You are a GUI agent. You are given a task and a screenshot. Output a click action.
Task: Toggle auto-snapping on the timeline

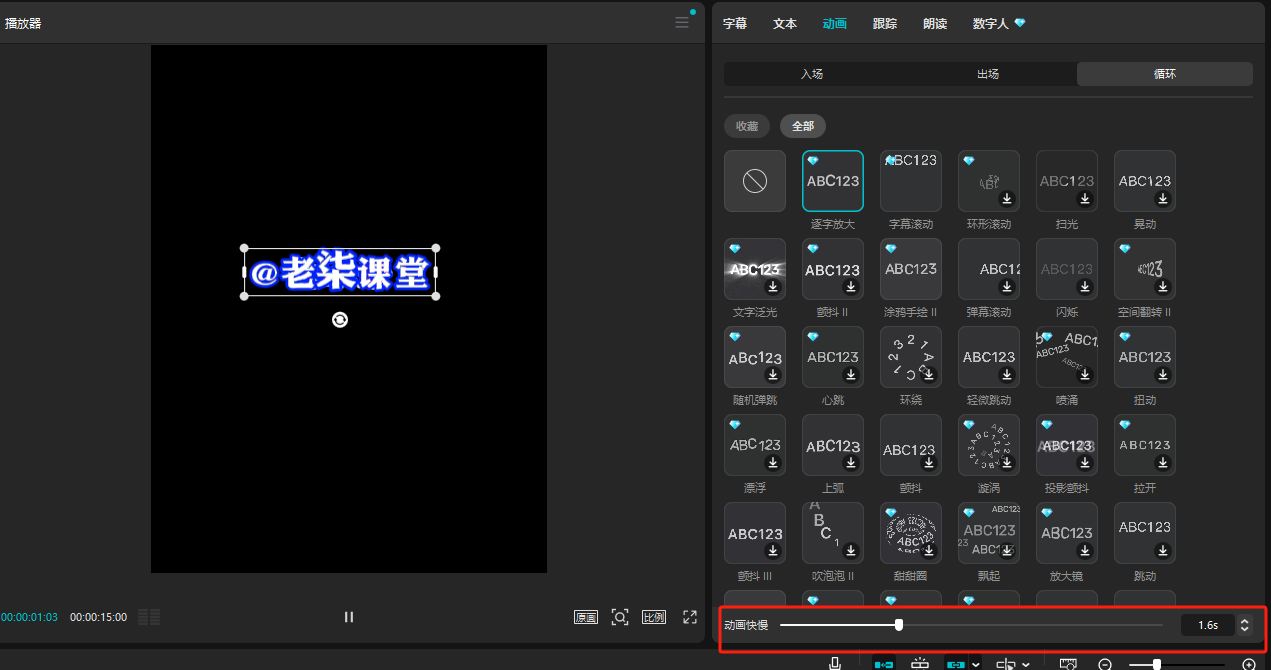pos(920,663)
